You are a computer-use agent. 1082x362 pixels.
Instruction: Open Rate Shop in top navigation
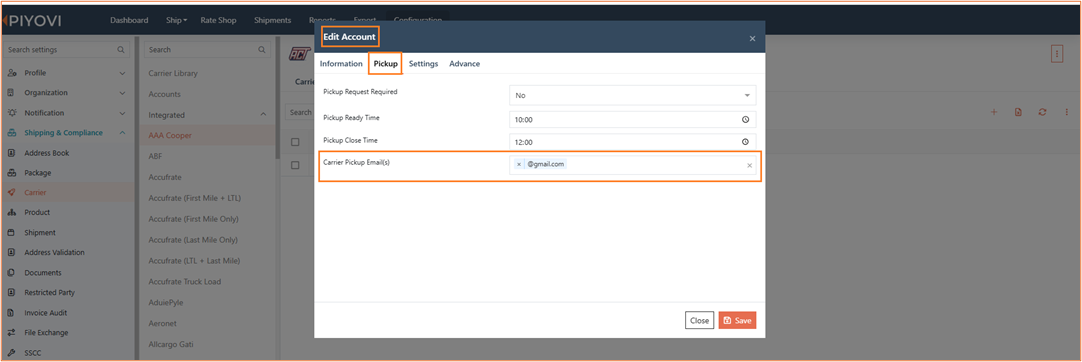click(218, 21)
